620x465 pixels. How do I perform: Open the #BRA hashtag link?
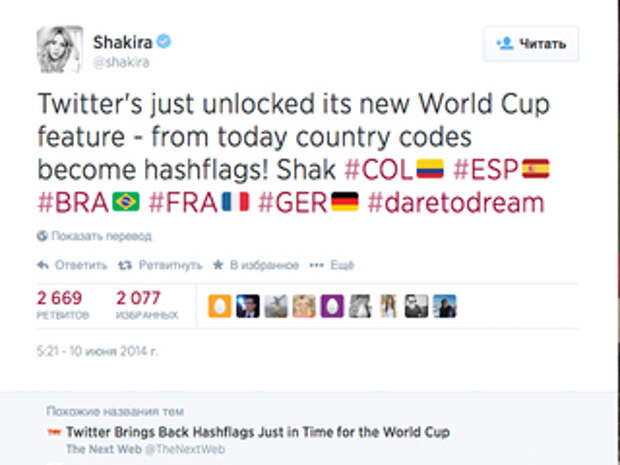pyautogui.click(x=73, y=202)
